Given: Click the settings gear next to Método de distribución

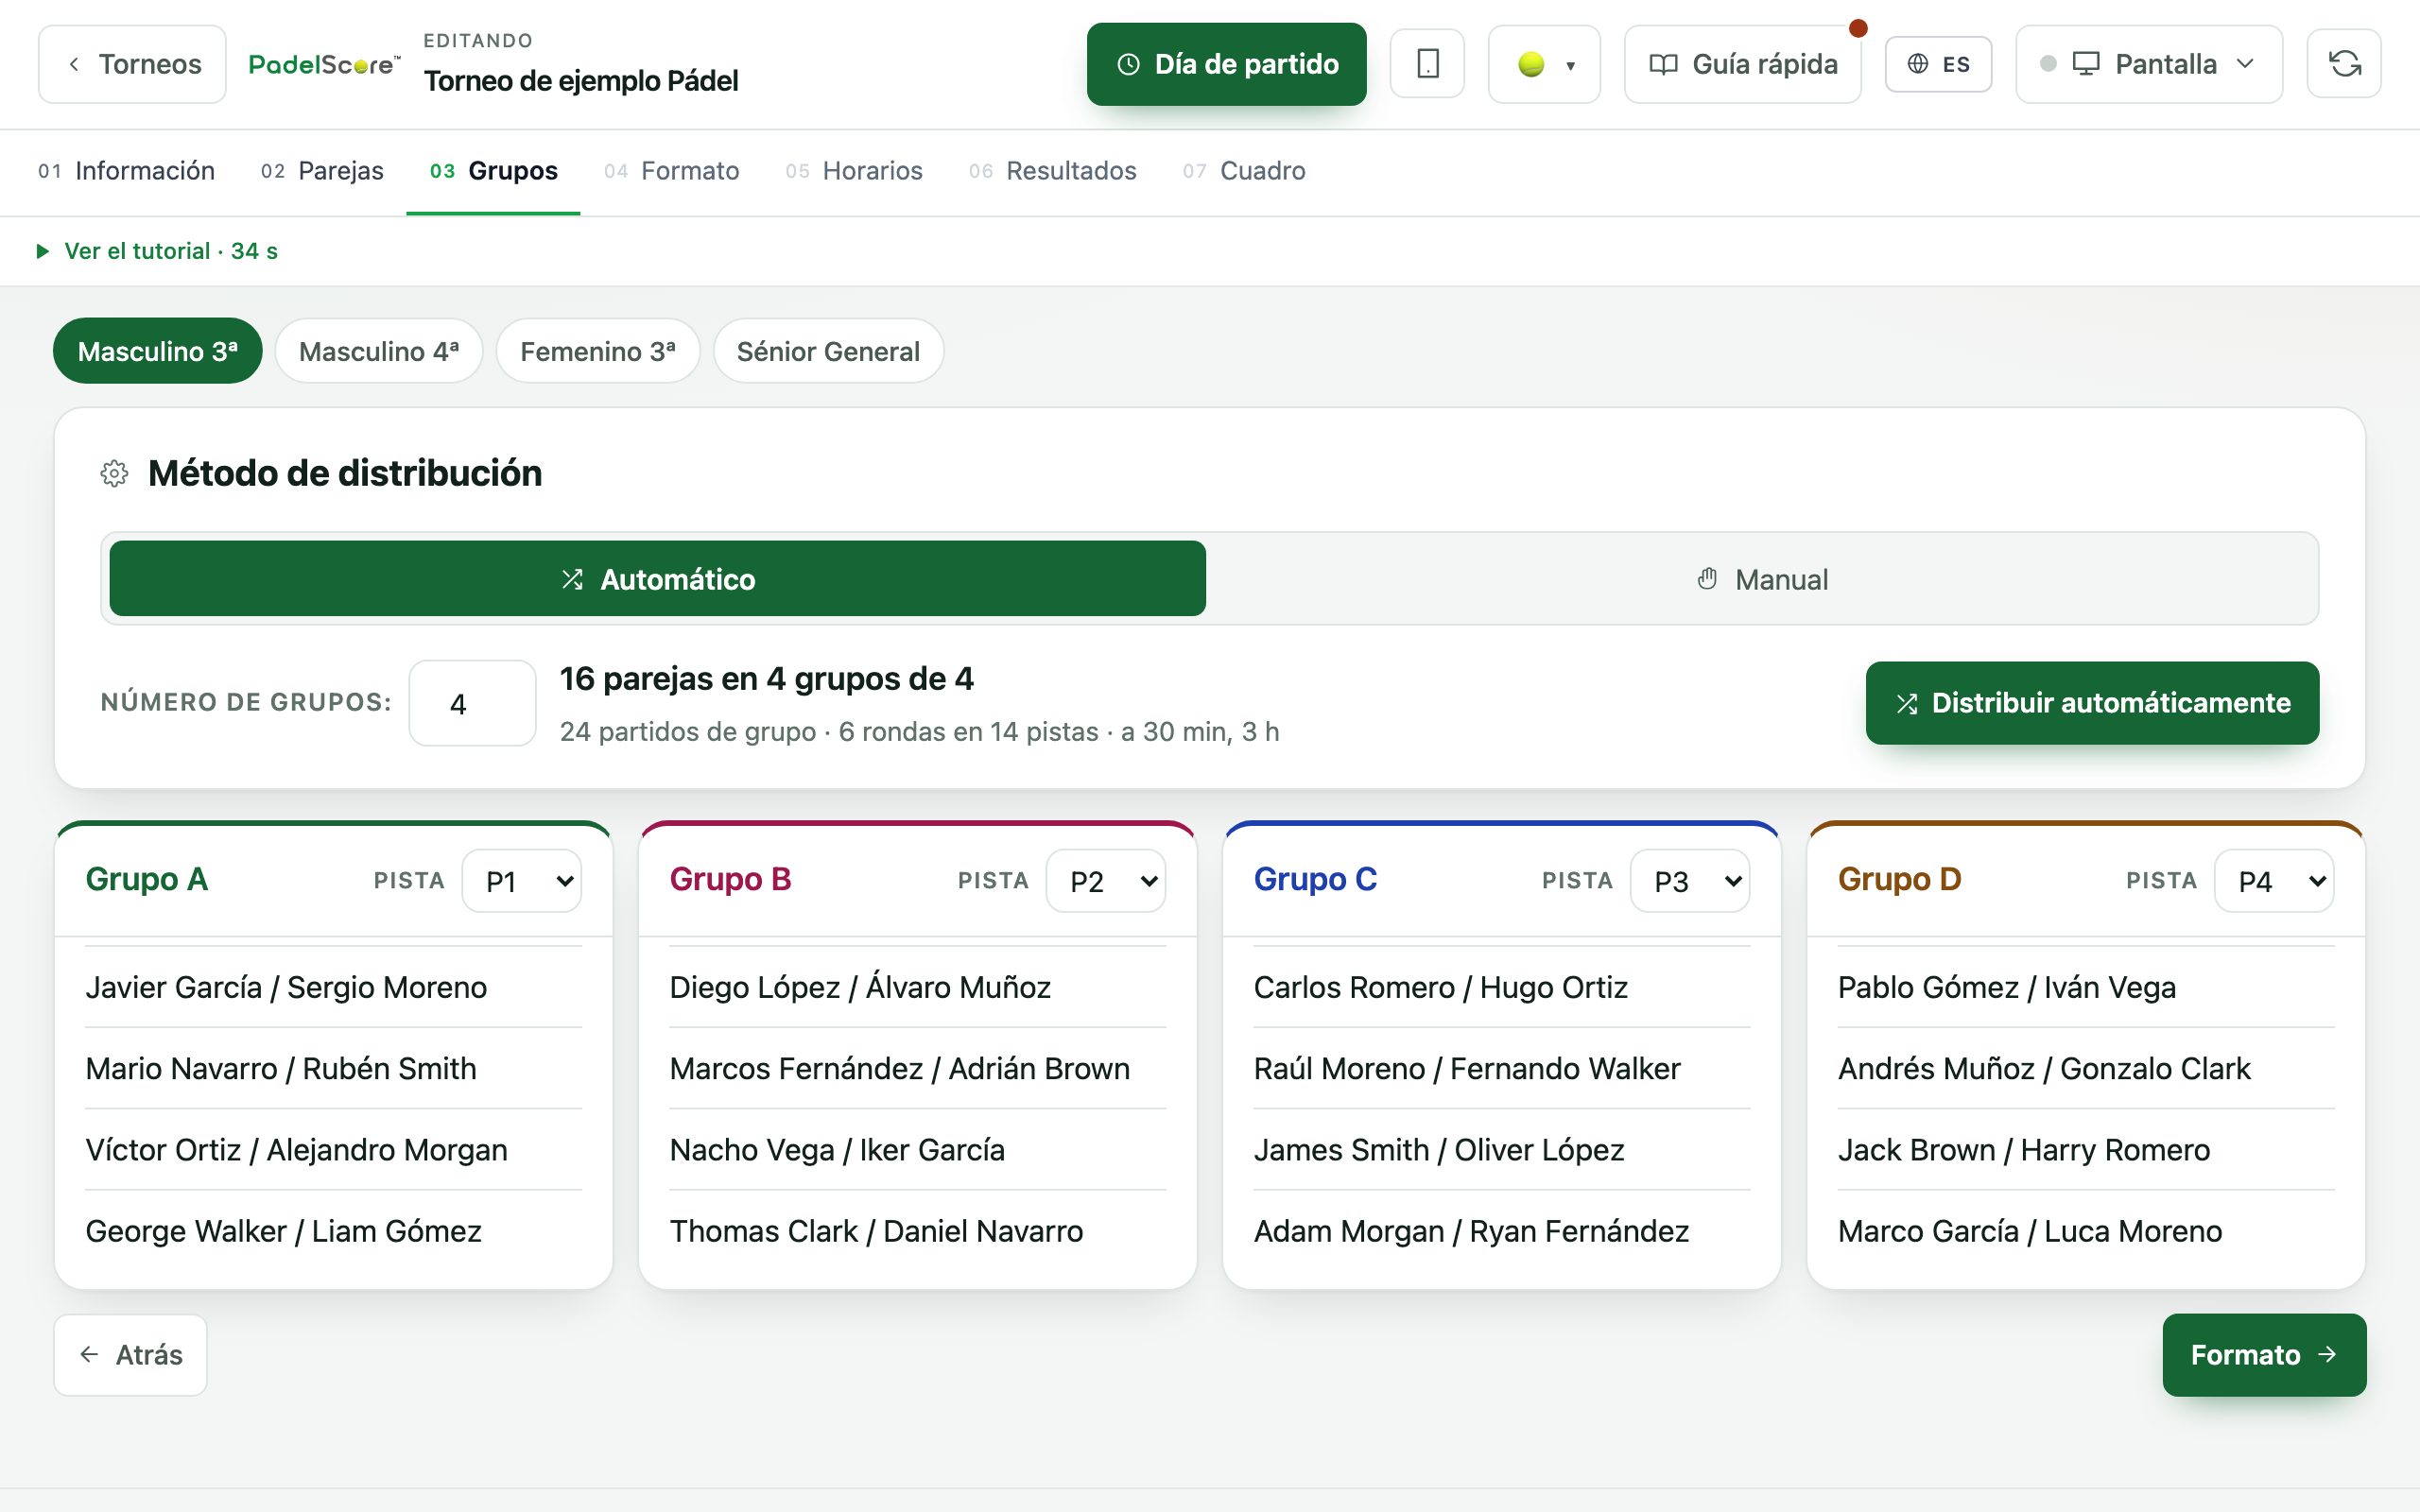Looking at the screenshot, I should tap(115, 473).
